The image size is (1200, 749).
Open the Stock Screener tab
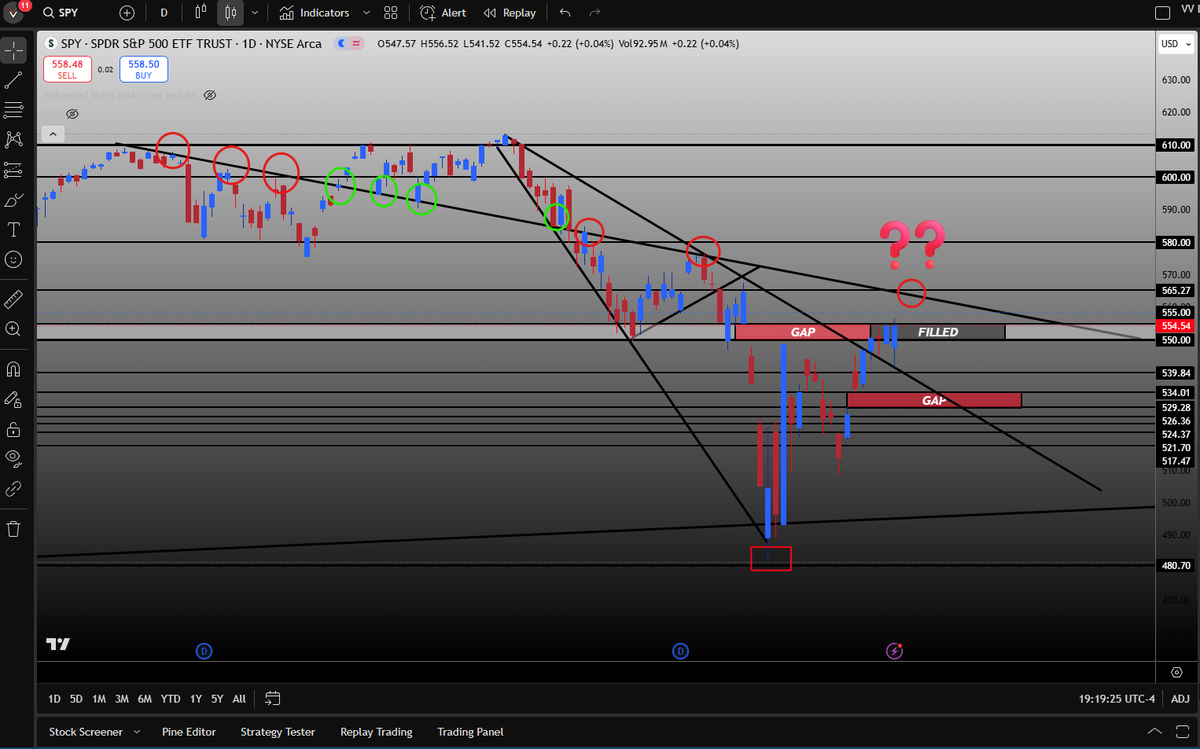pyautogui.click(x=85, y=732)
